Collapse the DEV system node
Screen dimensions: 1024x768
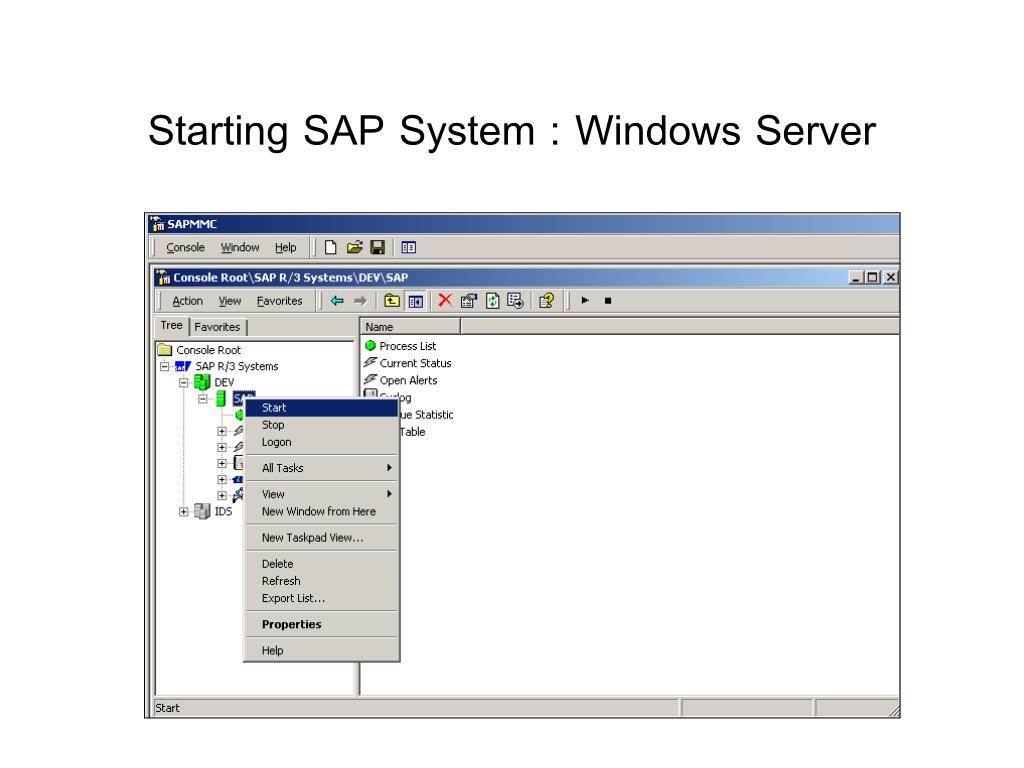(x=184, y=383)
